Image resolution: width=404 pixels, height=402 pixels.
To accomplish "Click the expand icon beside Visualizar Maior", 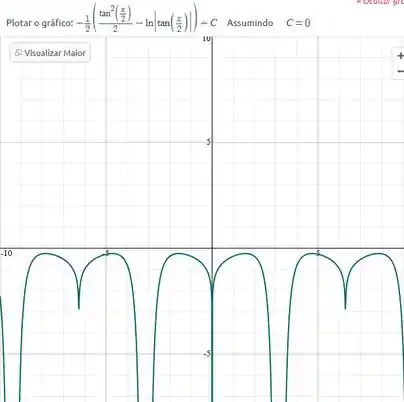I will coord(18,53).
